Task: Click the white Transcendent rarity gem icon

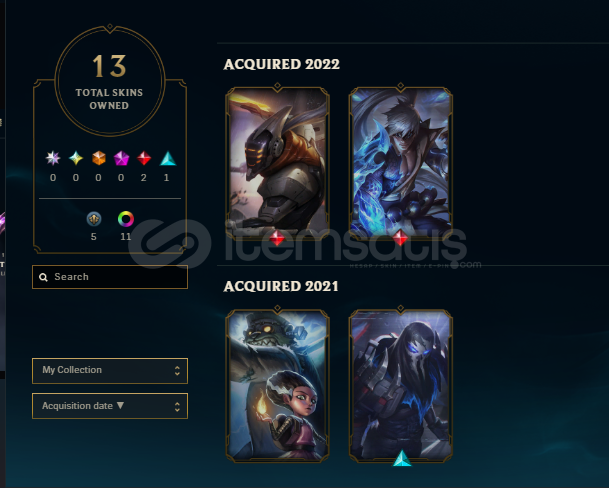Action: pyautogui.click(x=53, y=158)
